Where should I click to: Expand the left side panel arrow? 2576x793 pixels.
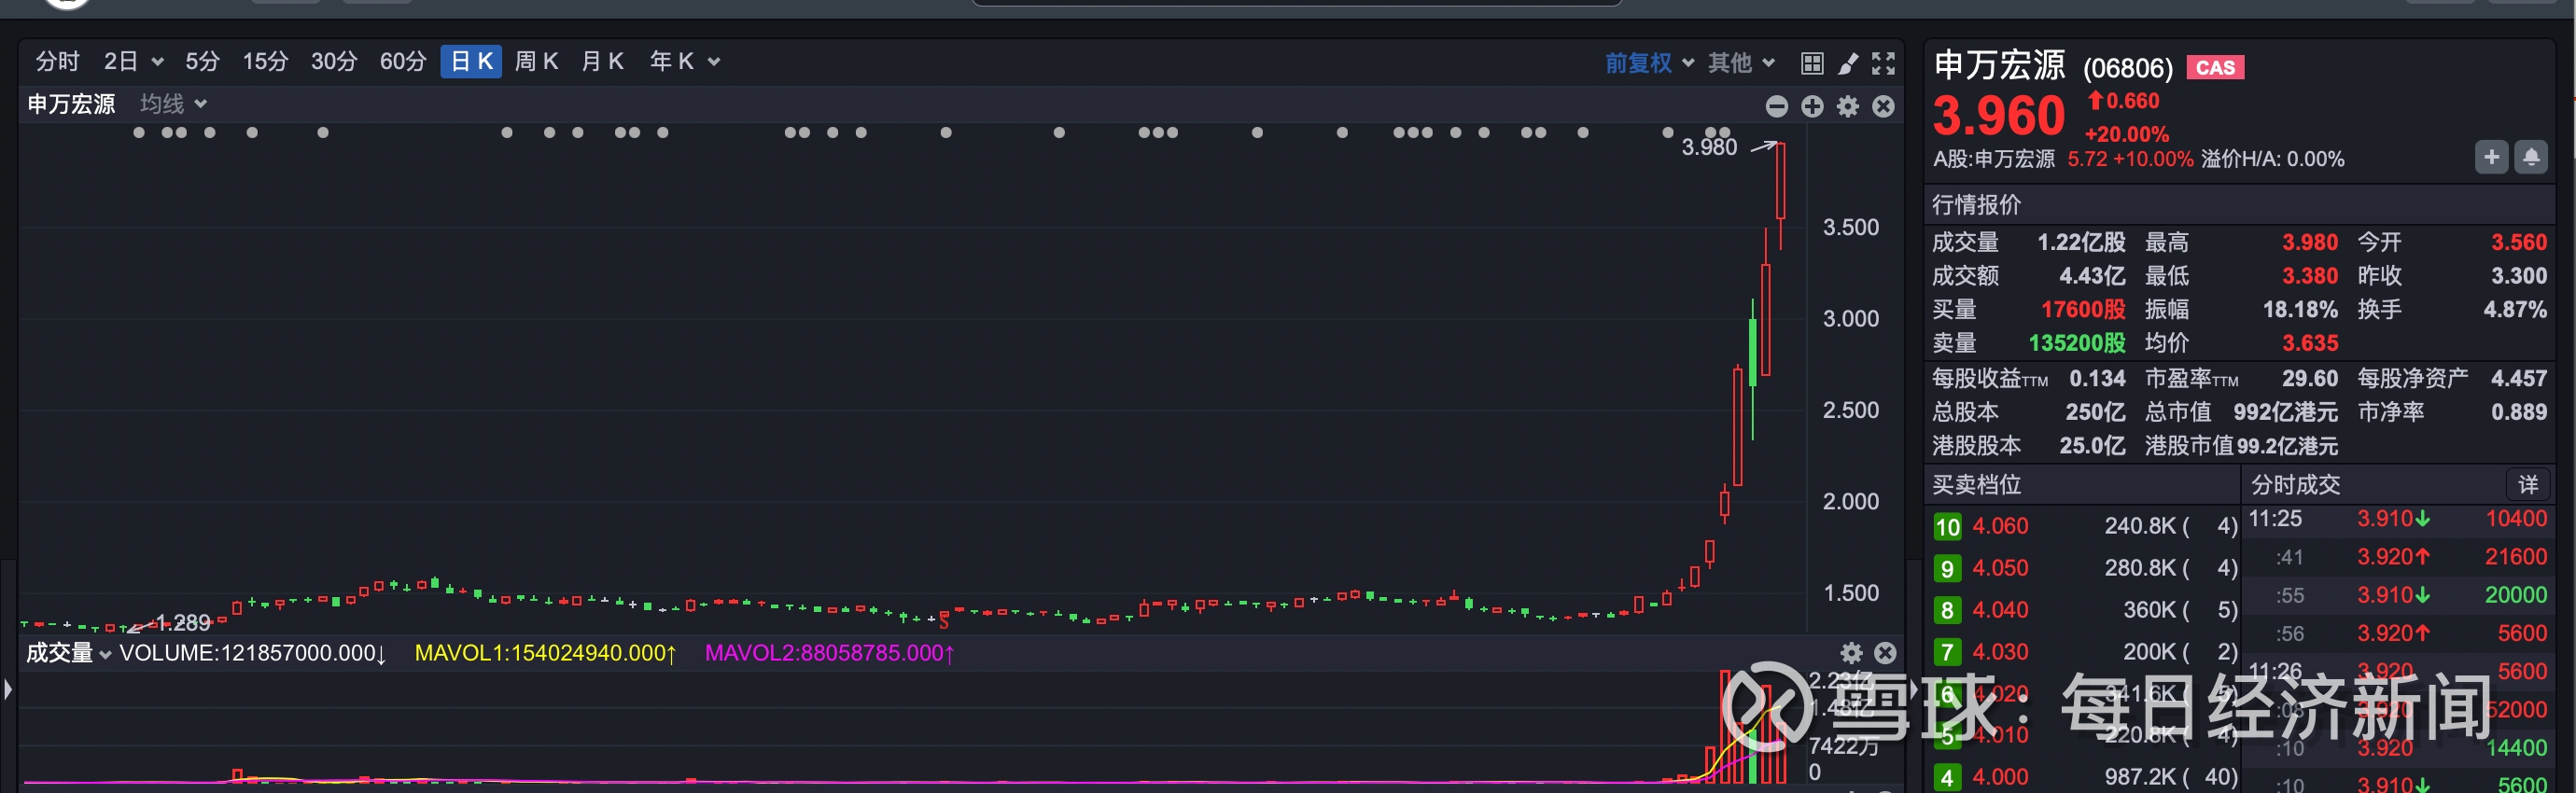pyautogui.click(x=7, y=689)
